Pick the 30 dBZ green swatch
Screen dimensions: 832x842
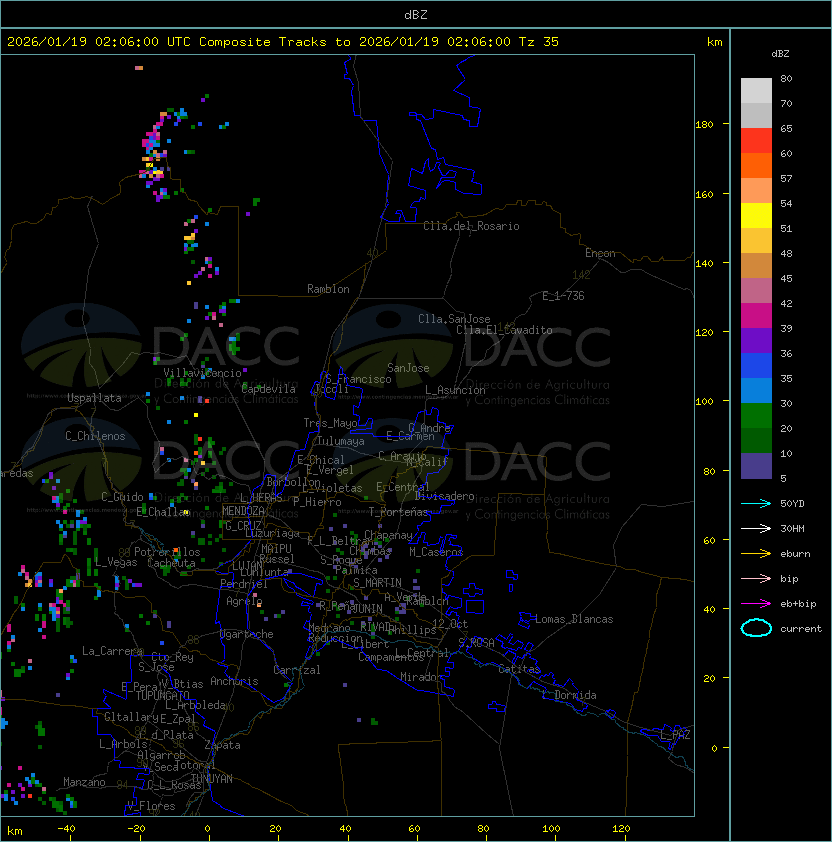pyautogui.click(x=756, y=415)
